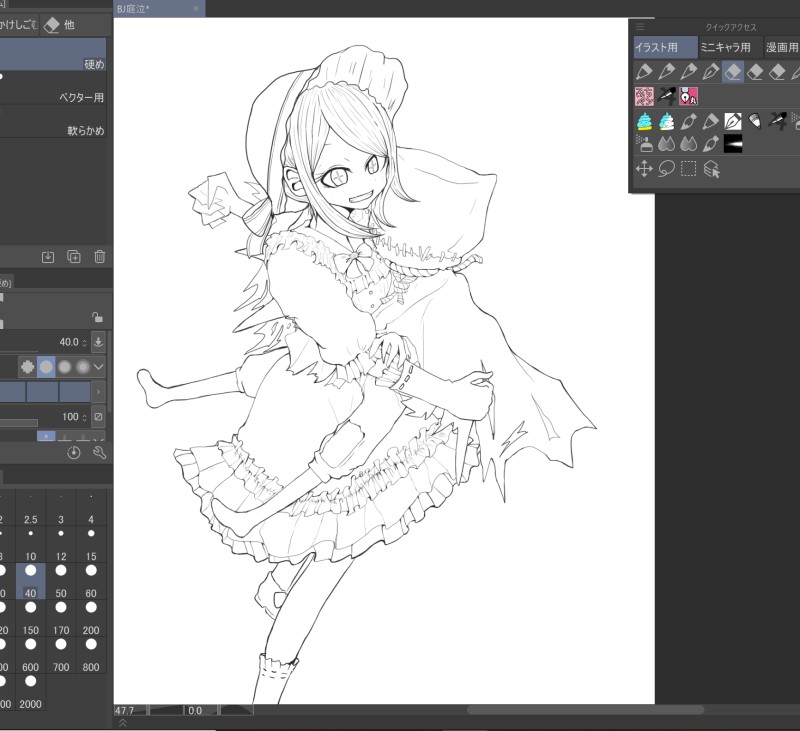Select the pen nib on white square icon
Viewport: 800px width, 731px height.
pyautogui.click(x=733, y=121)
